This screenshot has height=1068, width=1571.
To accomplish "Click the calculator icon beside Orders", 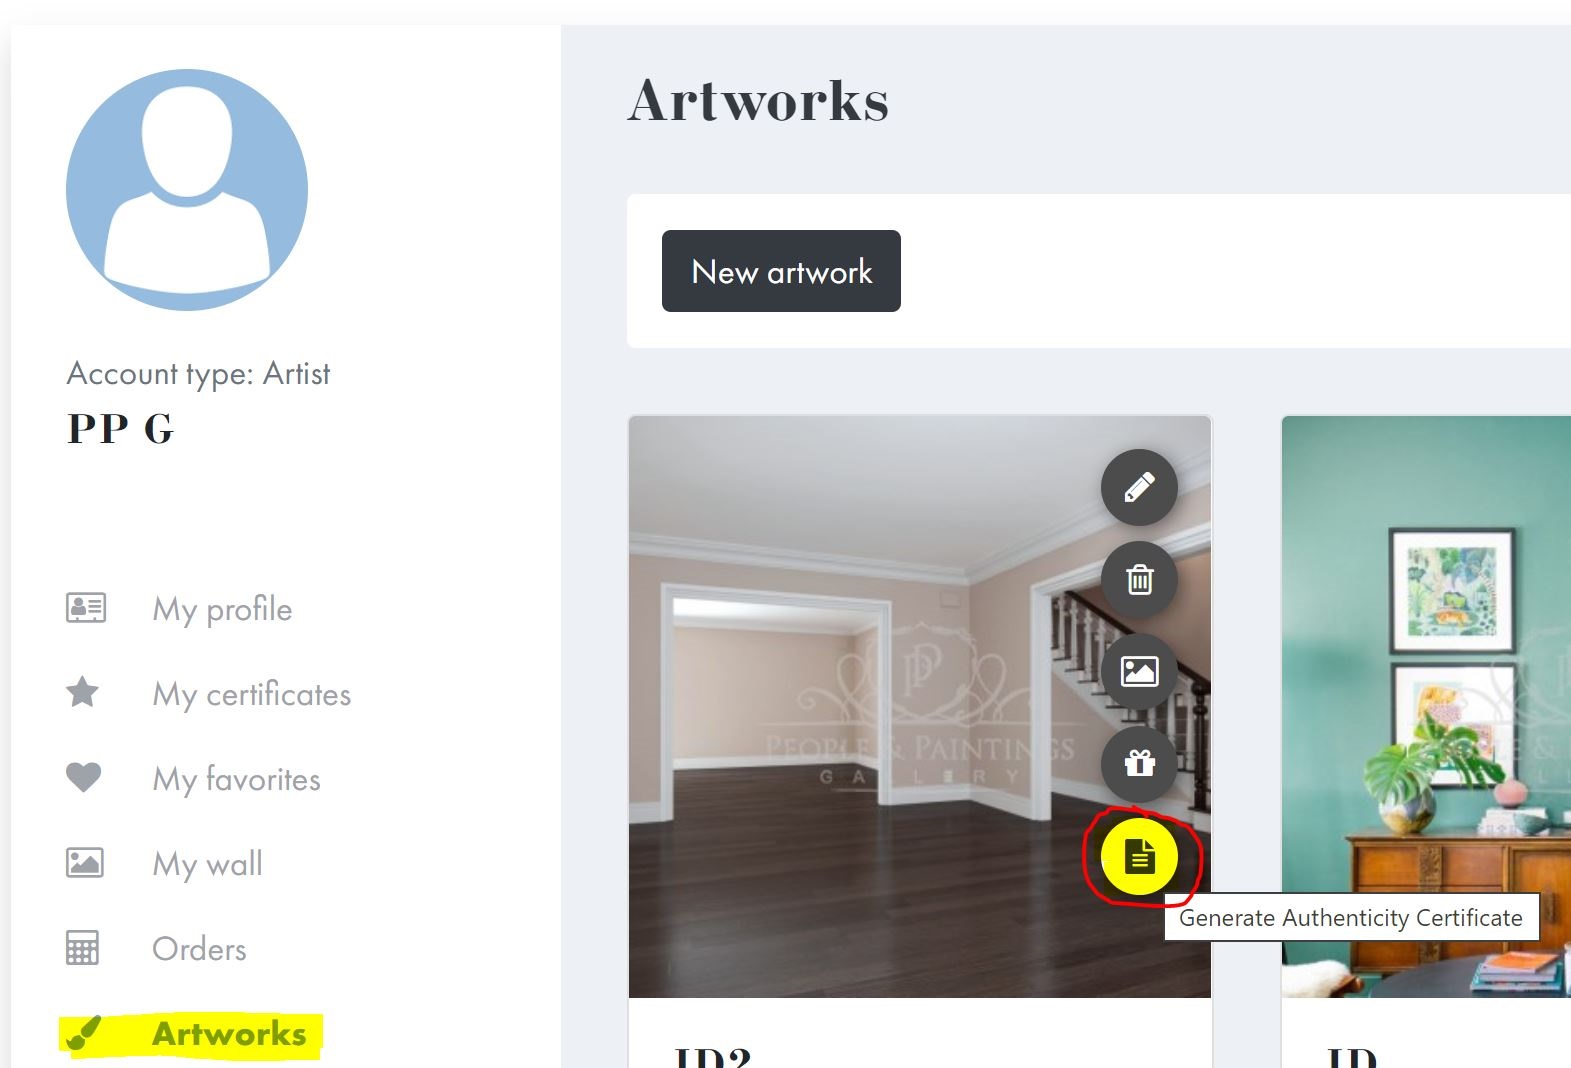I will pos(83,947).
